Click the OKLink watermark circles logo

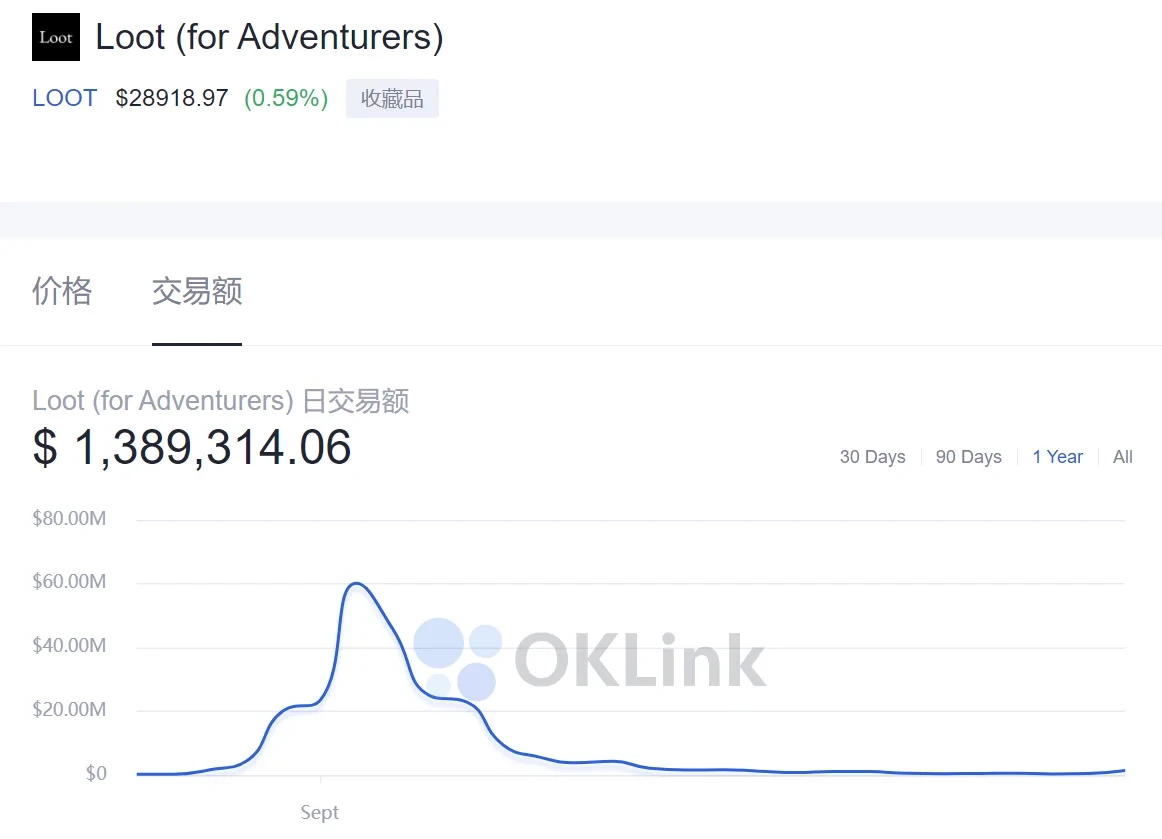(458, 658)
